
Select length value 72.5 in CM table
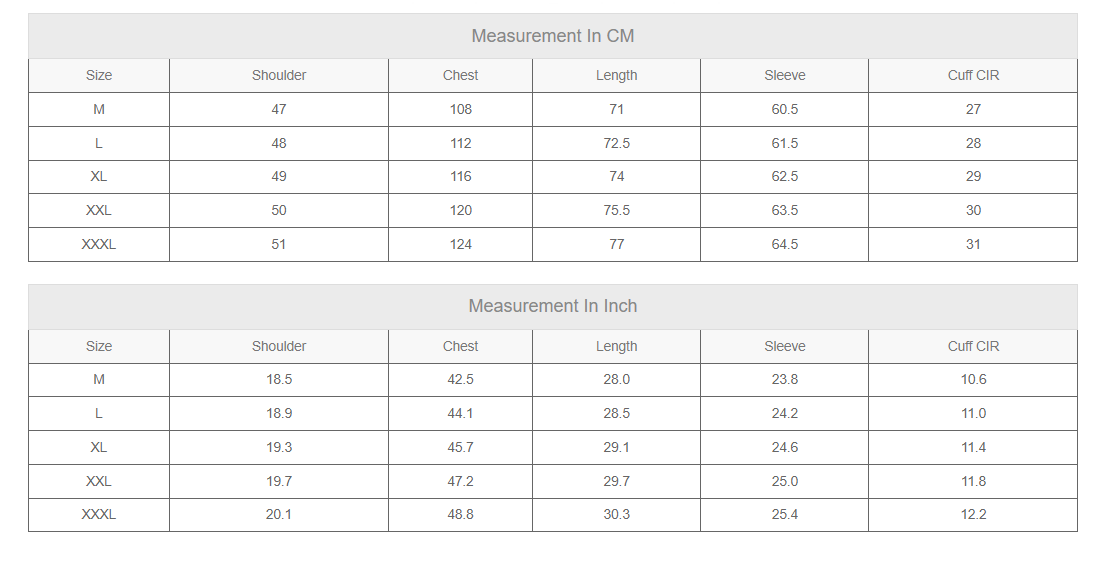(x=616, y=143)
